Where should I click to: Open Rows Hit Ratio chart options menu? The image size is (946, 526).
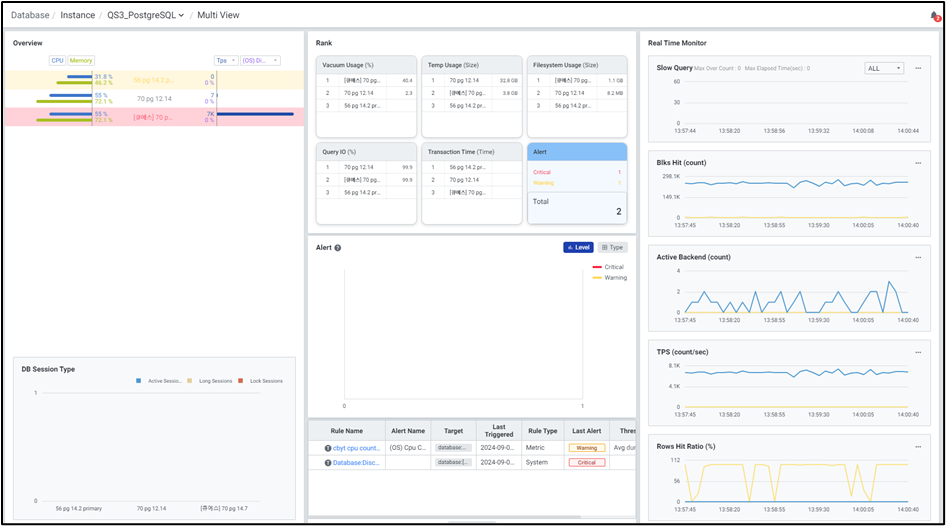click(x=917, y=446)
